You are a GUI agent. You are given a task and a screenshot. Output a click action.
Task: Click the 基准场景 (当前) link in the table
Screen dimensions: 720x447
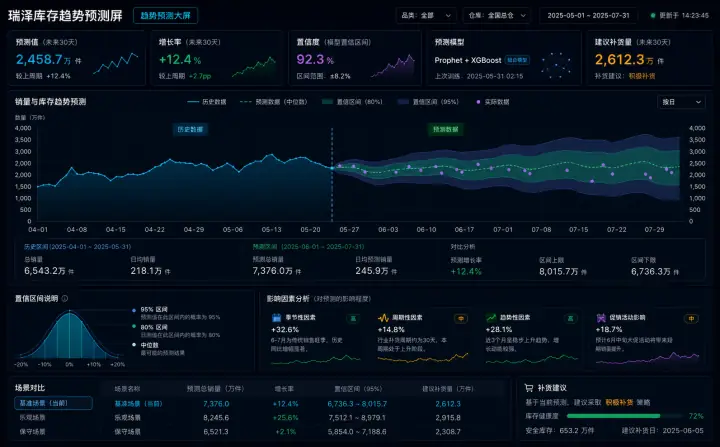tap(138, 404)
